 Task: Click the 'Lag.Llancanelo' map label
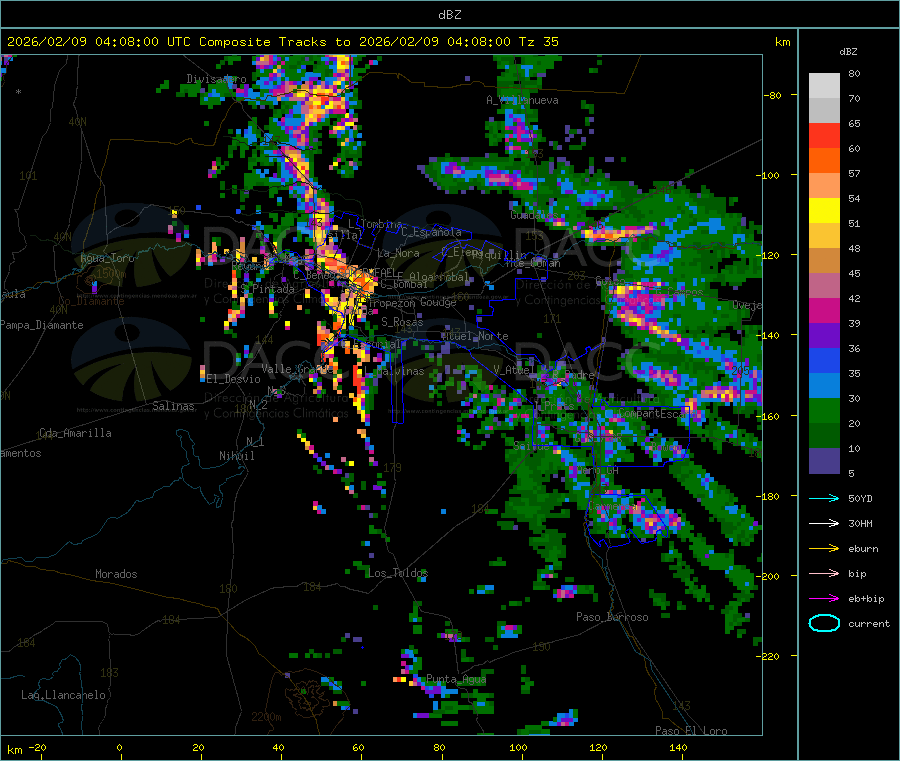63,695
